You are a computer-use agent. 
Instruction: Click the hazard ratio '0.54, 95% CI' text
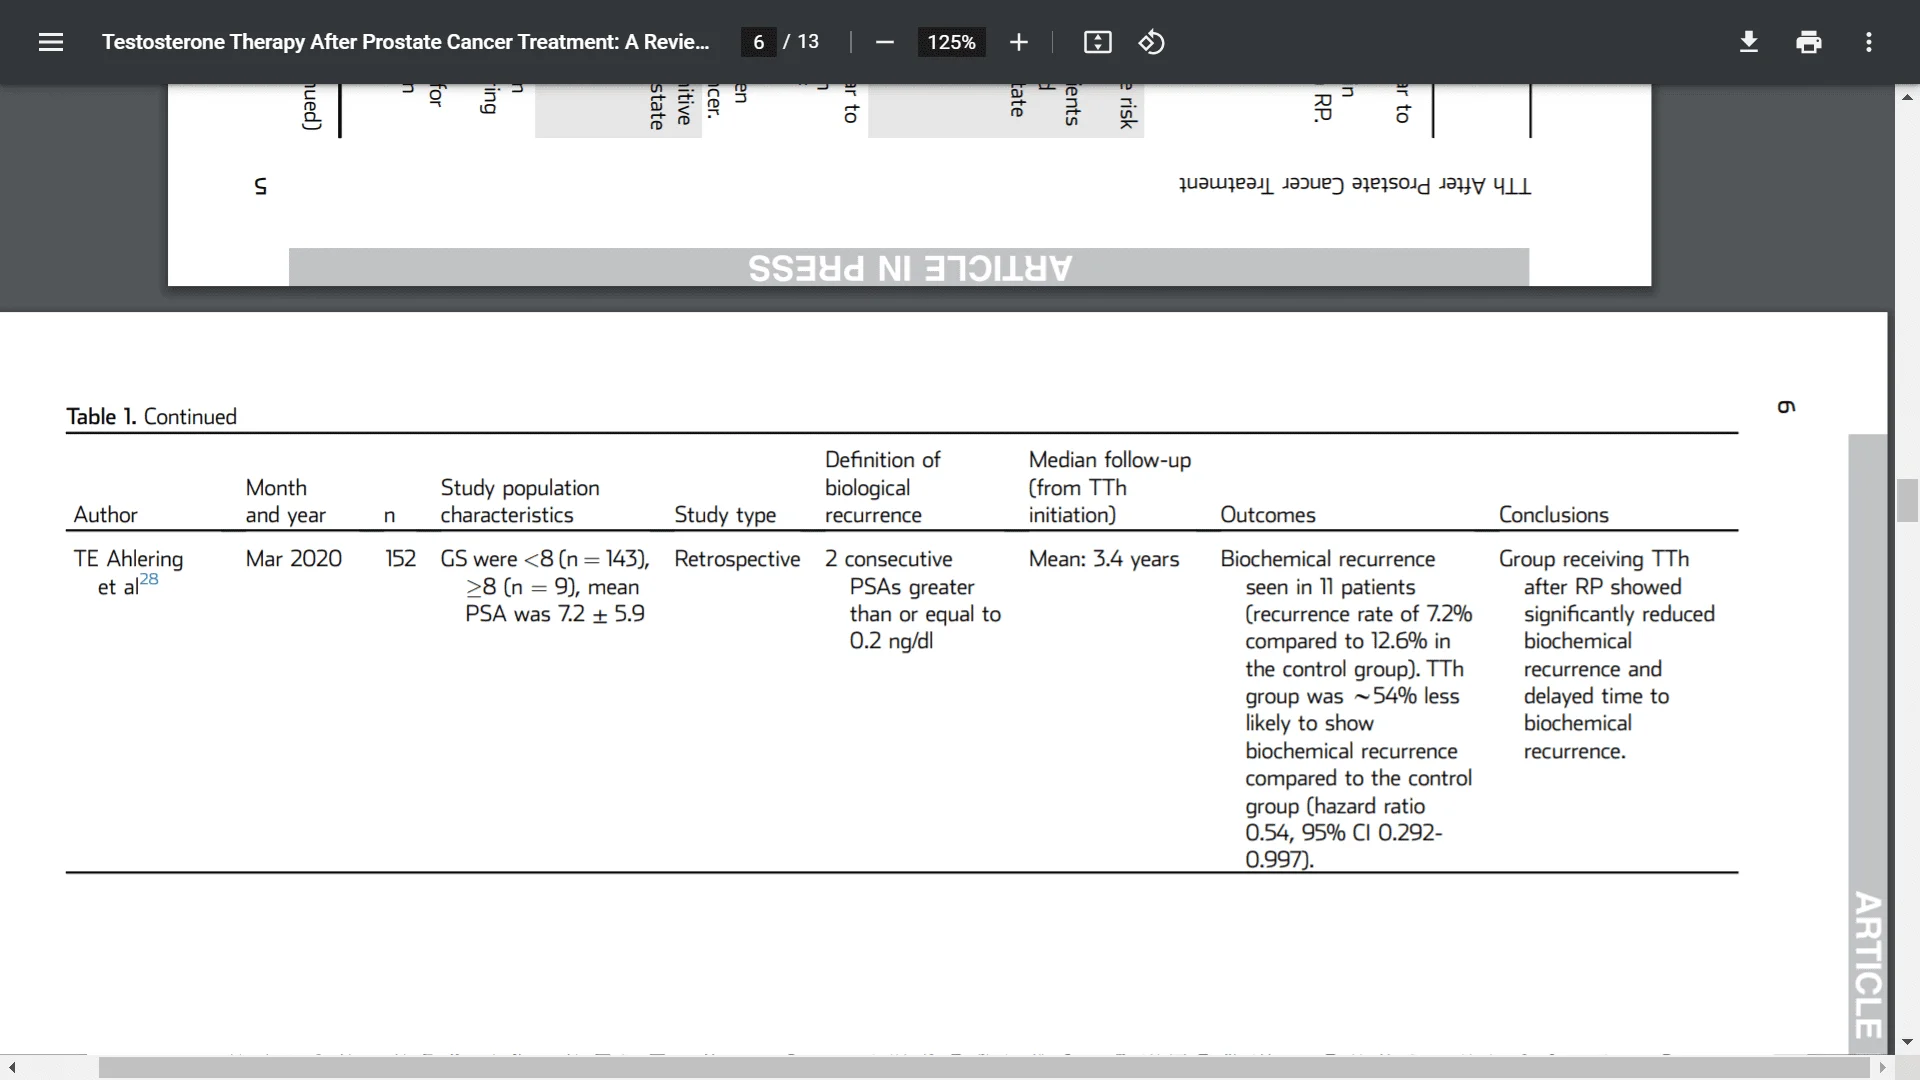point(1308,832)
